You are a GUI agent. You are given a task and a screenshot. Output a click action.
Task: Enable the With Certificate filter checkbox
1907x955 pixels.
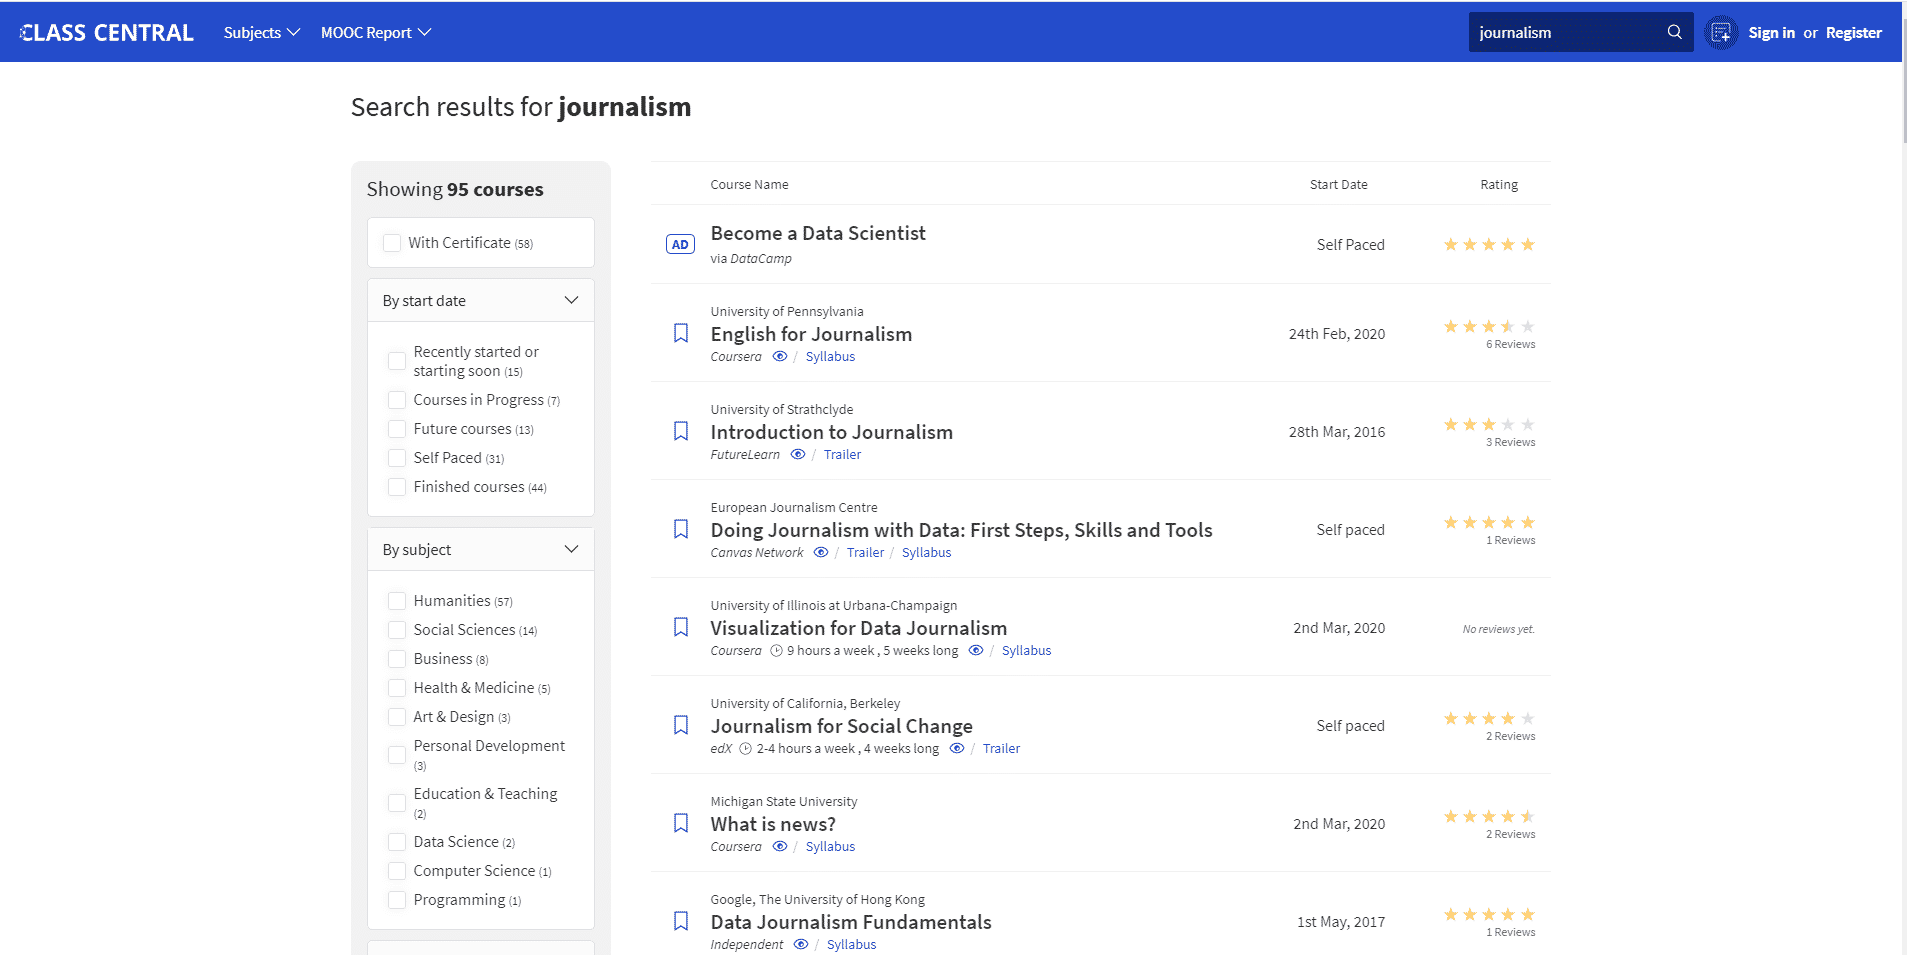[392, 243]
